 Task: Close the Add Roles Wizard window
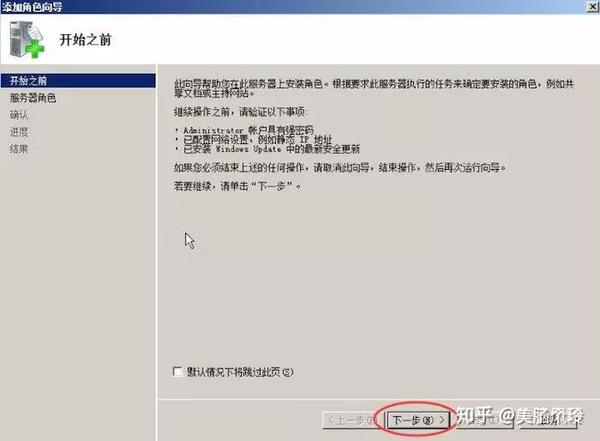point(593,7)
